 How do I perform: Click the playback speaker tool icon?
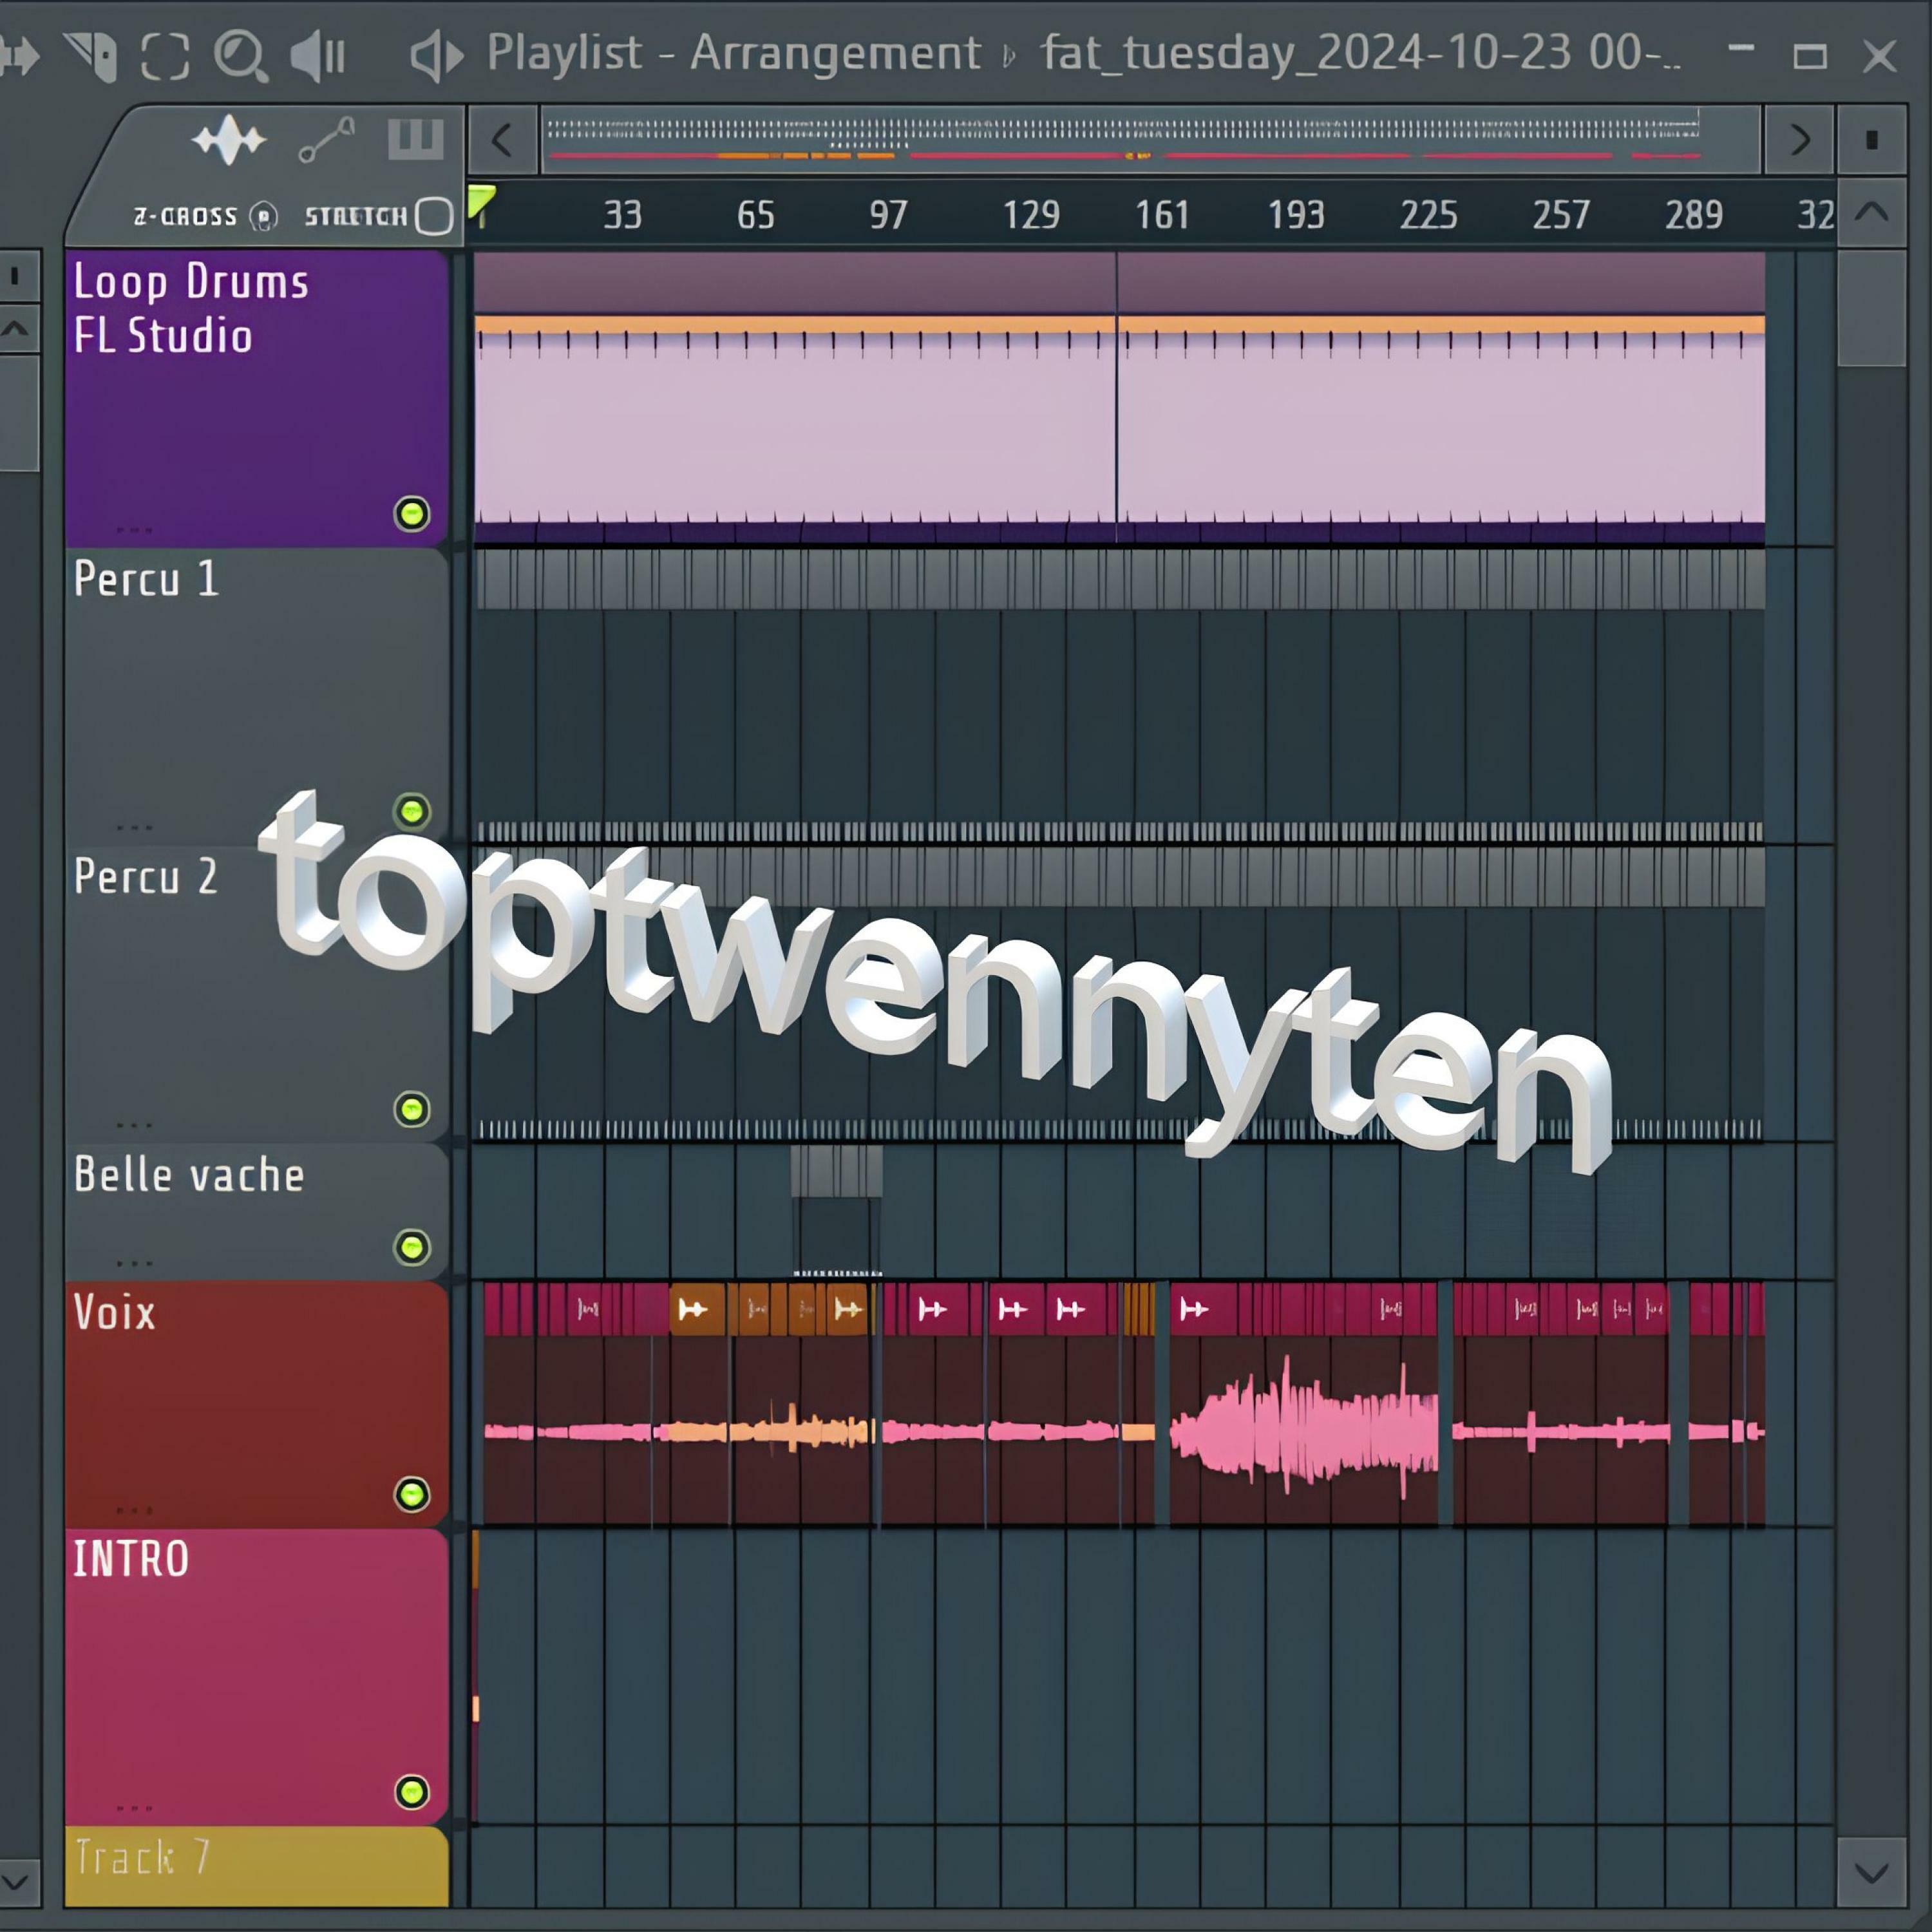click(x=318, y=55)
